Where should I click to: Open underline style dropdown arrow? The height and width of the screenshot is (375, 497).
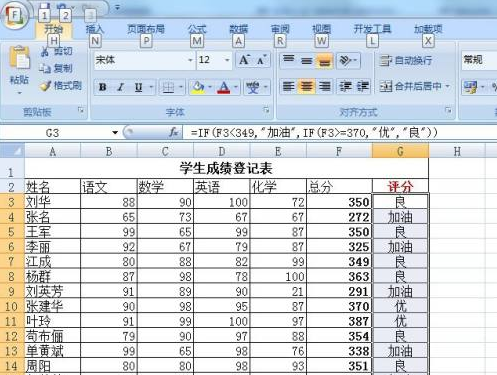(151, 87)
